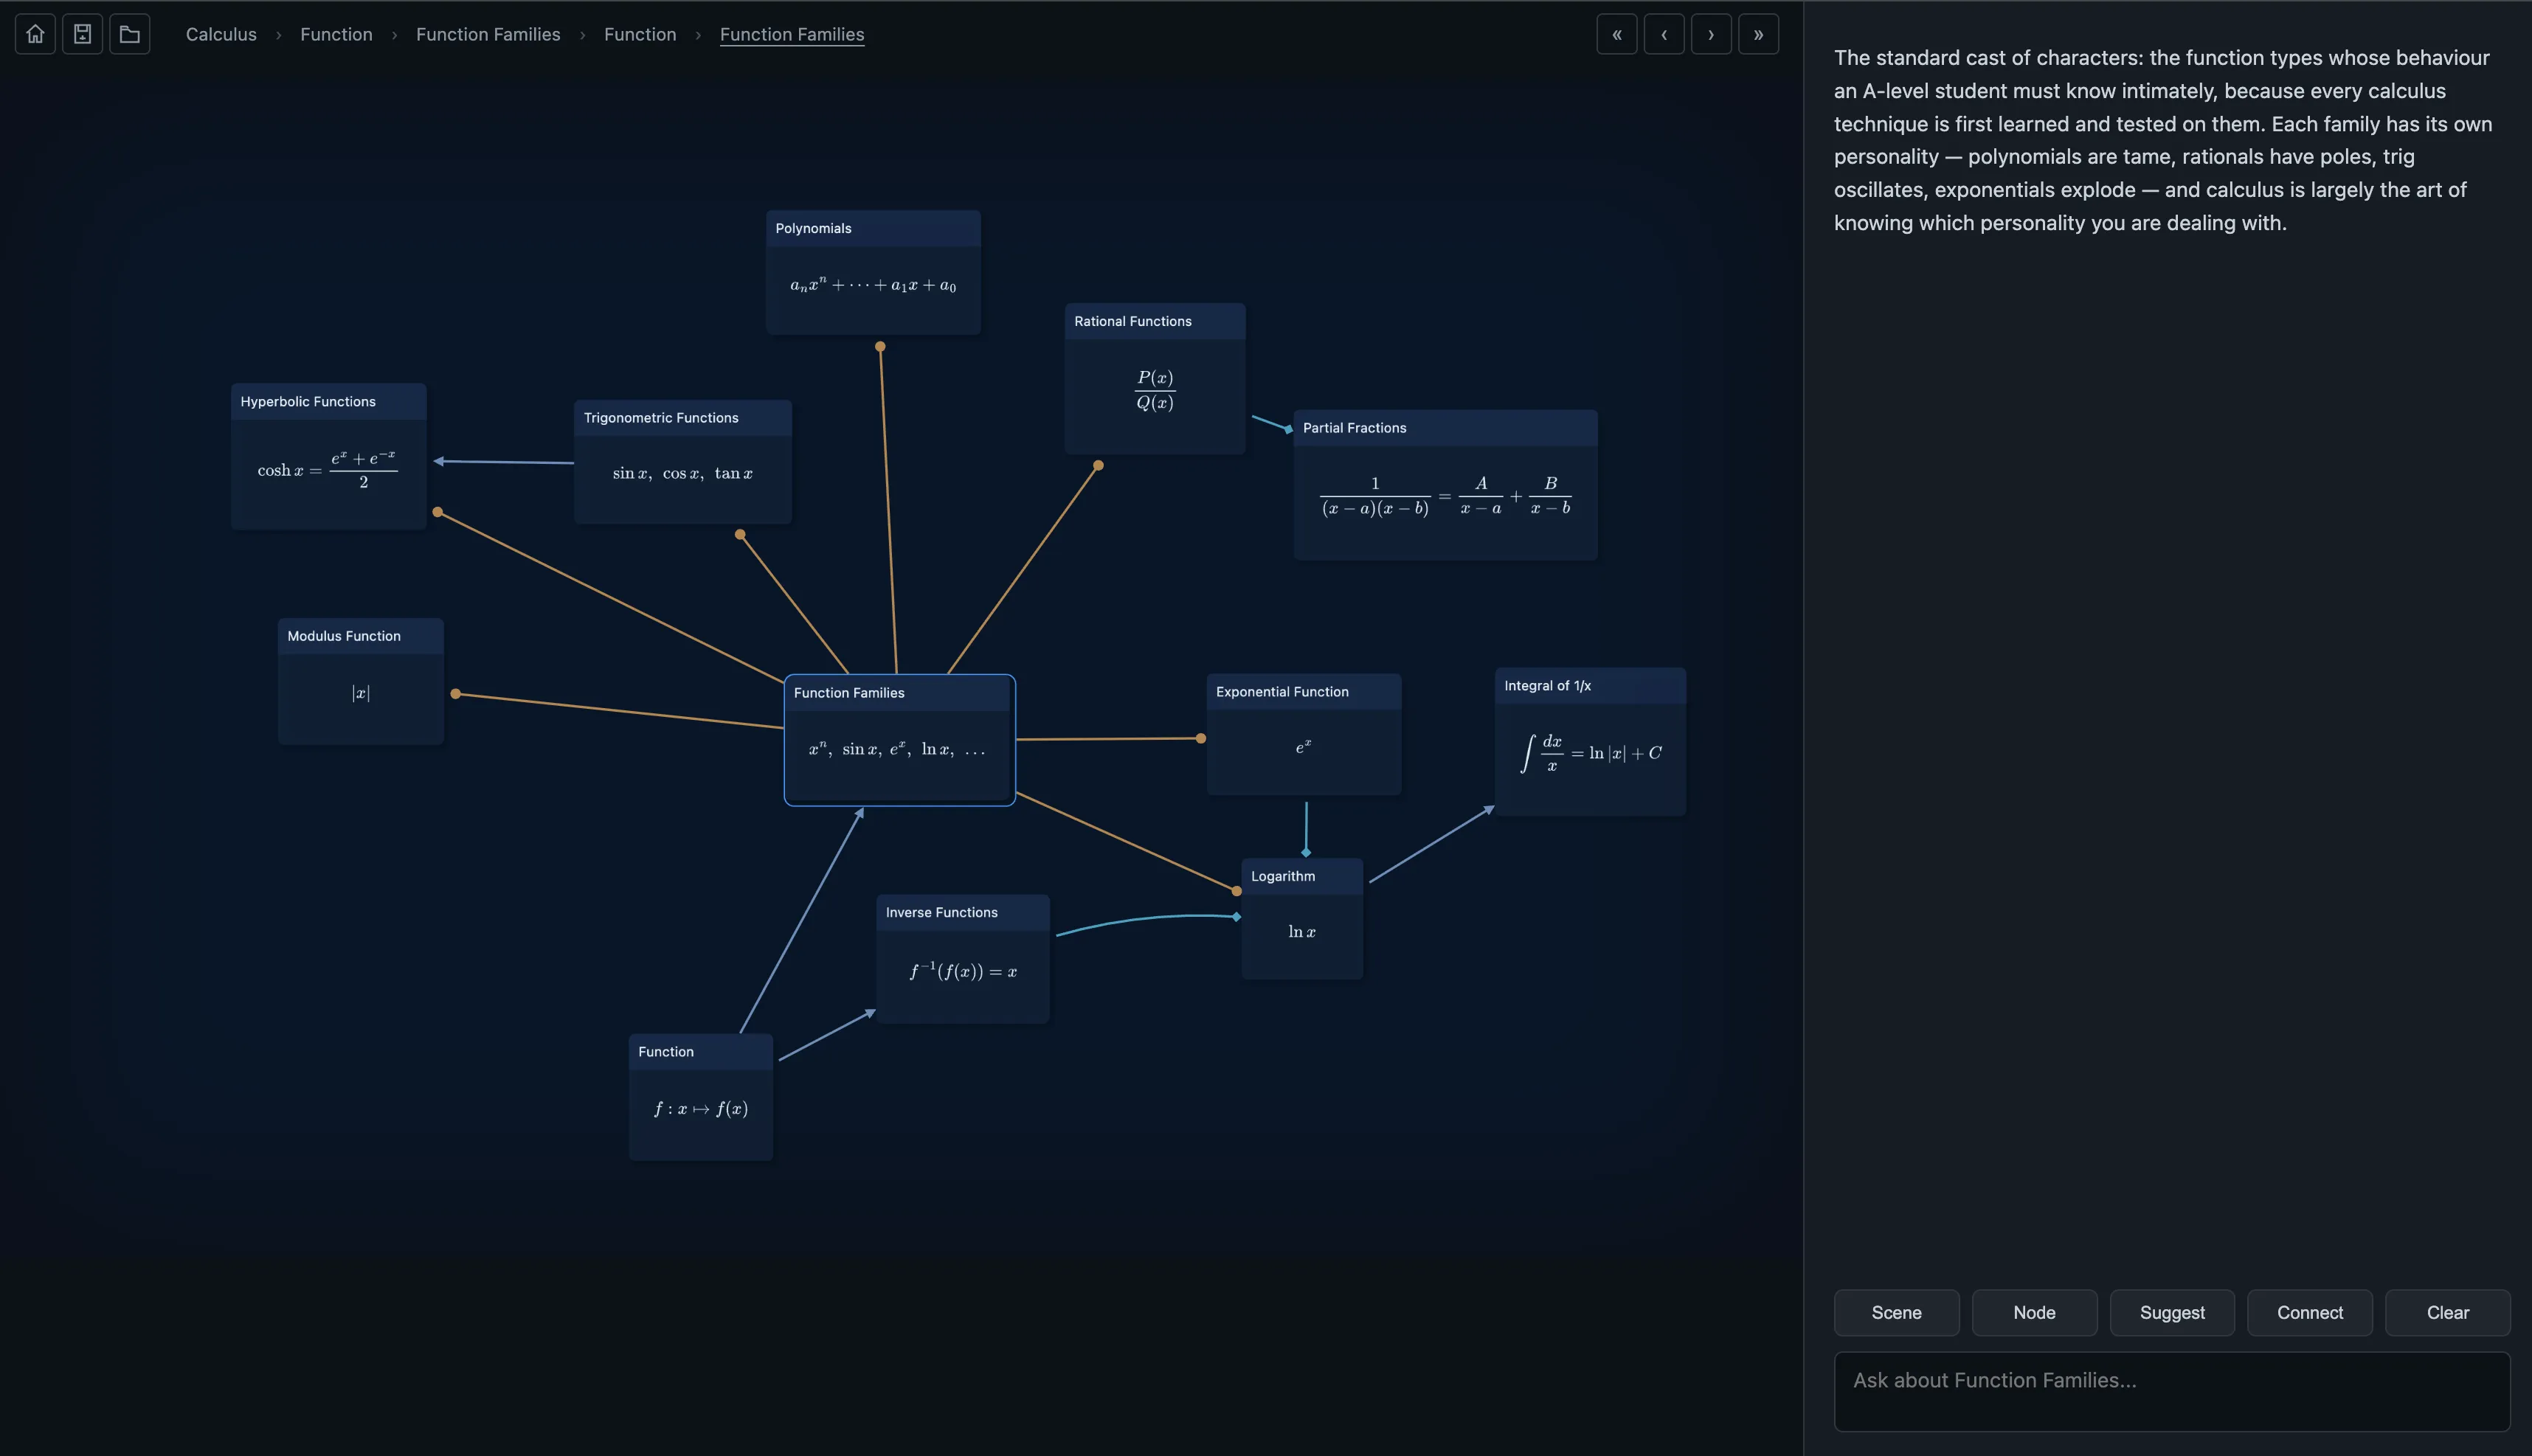The image size is (2532, 1456).
Task: Click the description paragraph in side panel
Action: (2162, 140)
